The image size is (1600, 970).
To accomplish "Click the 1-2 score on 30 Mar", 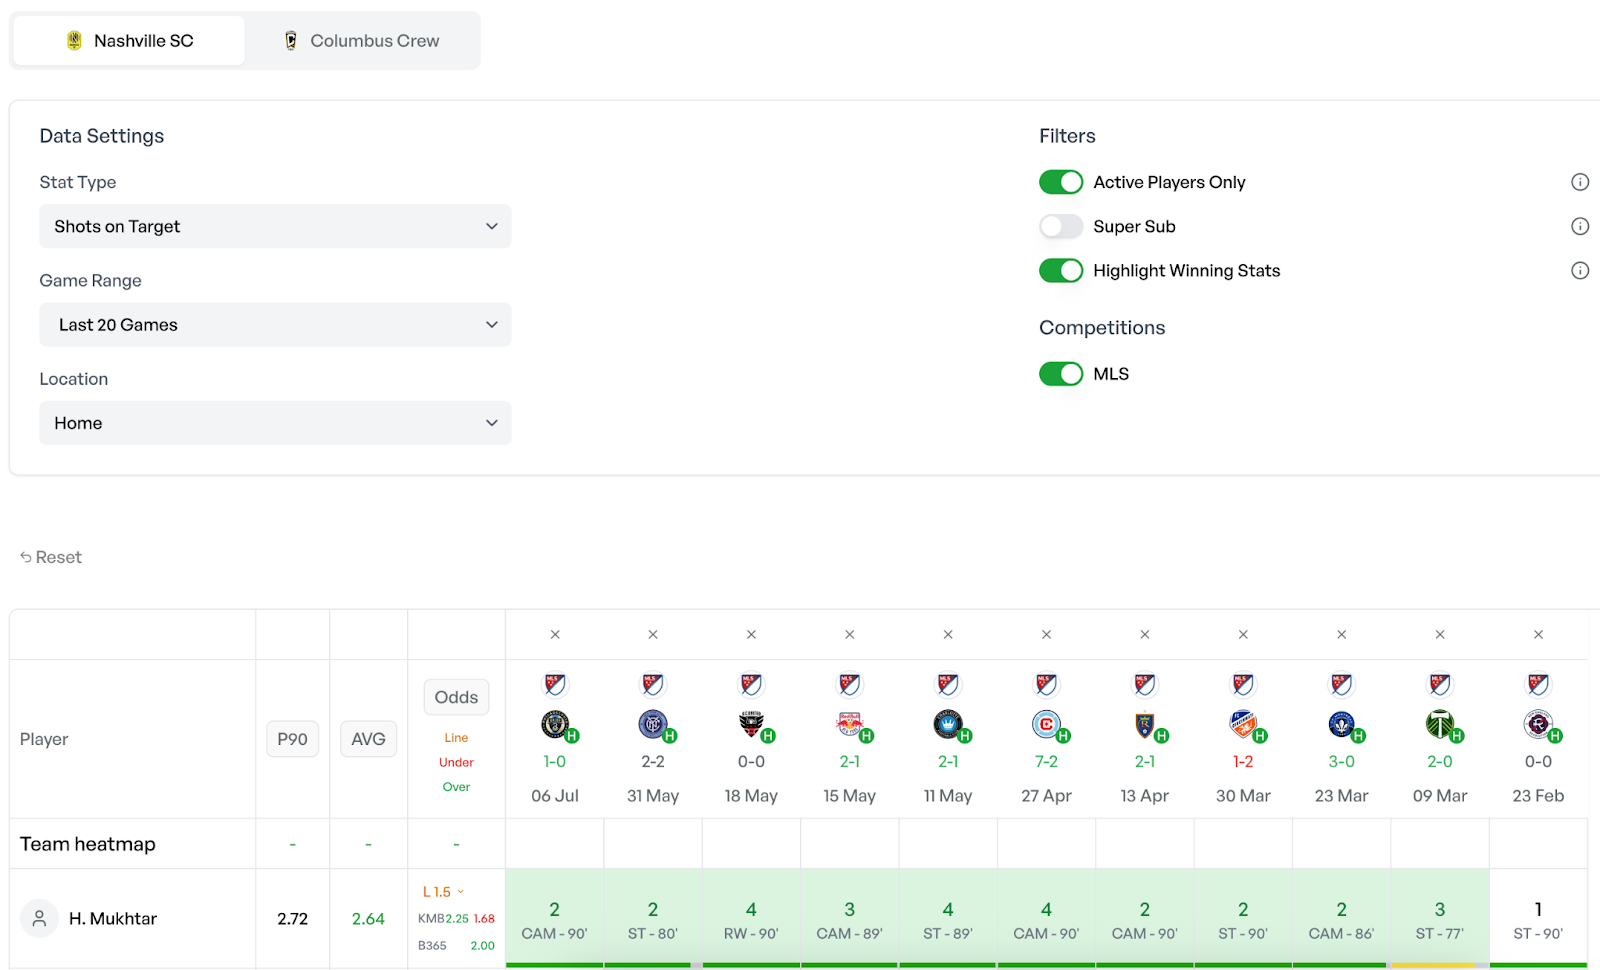I will coord(1243,761).
